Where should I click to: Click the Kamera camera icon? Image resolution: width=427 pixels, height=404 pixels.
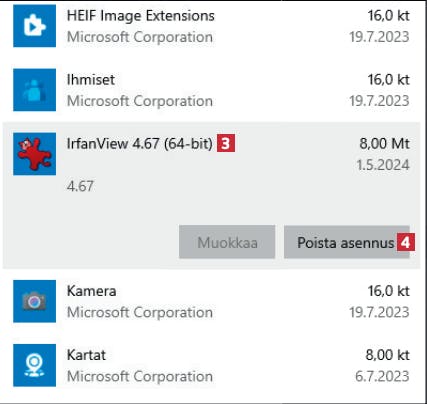[x=35, y=301]
